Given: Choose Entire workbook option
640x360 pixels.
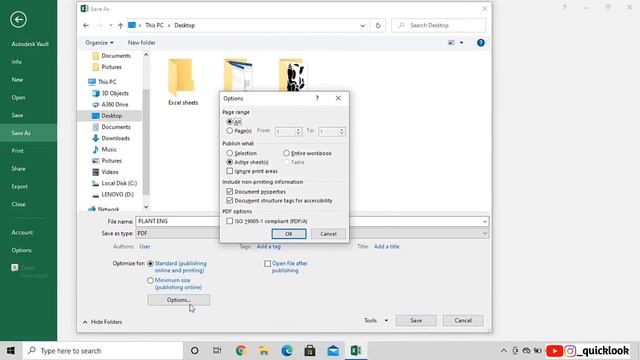Looking at the screenshot, I should click(x=287, y=153).
